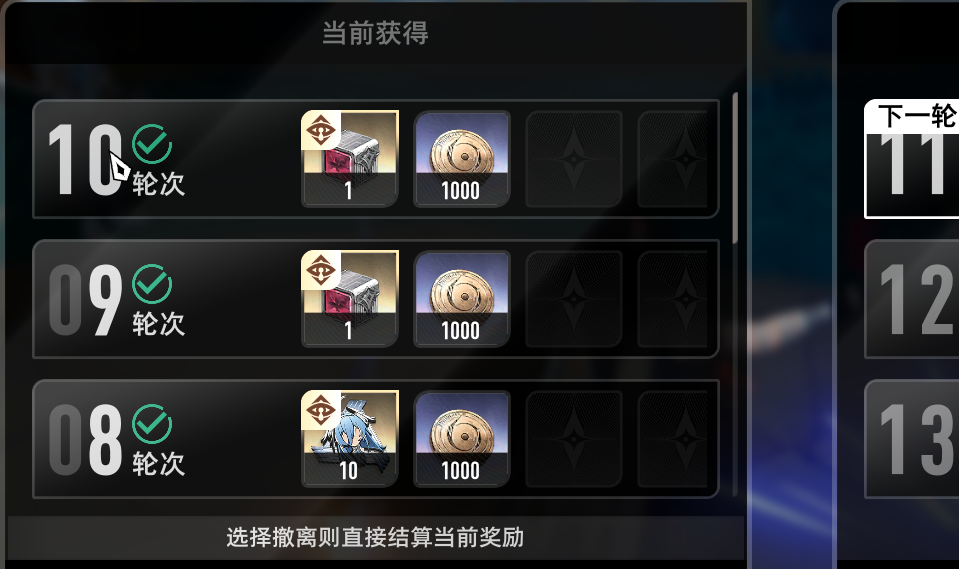
Task: Open the blue-haired character token in round 08
Action: tap(350, 439)
